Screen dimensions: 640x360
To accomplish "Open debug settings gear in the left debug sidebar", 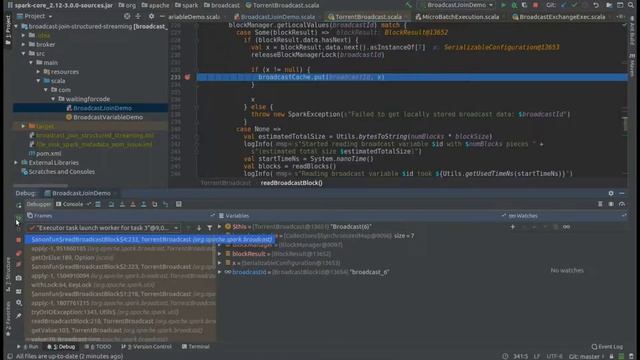I will pyautogui.click(x=18, y=303).
